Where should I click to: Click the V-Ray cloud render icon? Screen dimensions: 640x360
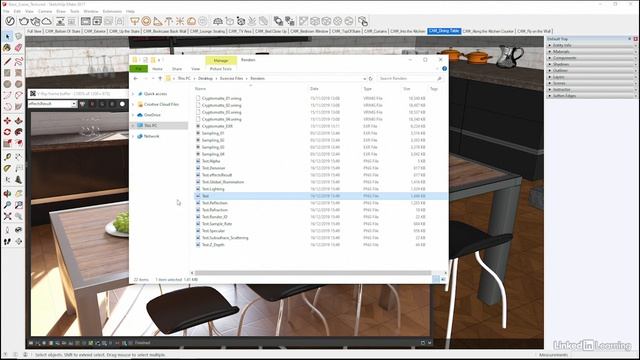[x=47, y=21]
